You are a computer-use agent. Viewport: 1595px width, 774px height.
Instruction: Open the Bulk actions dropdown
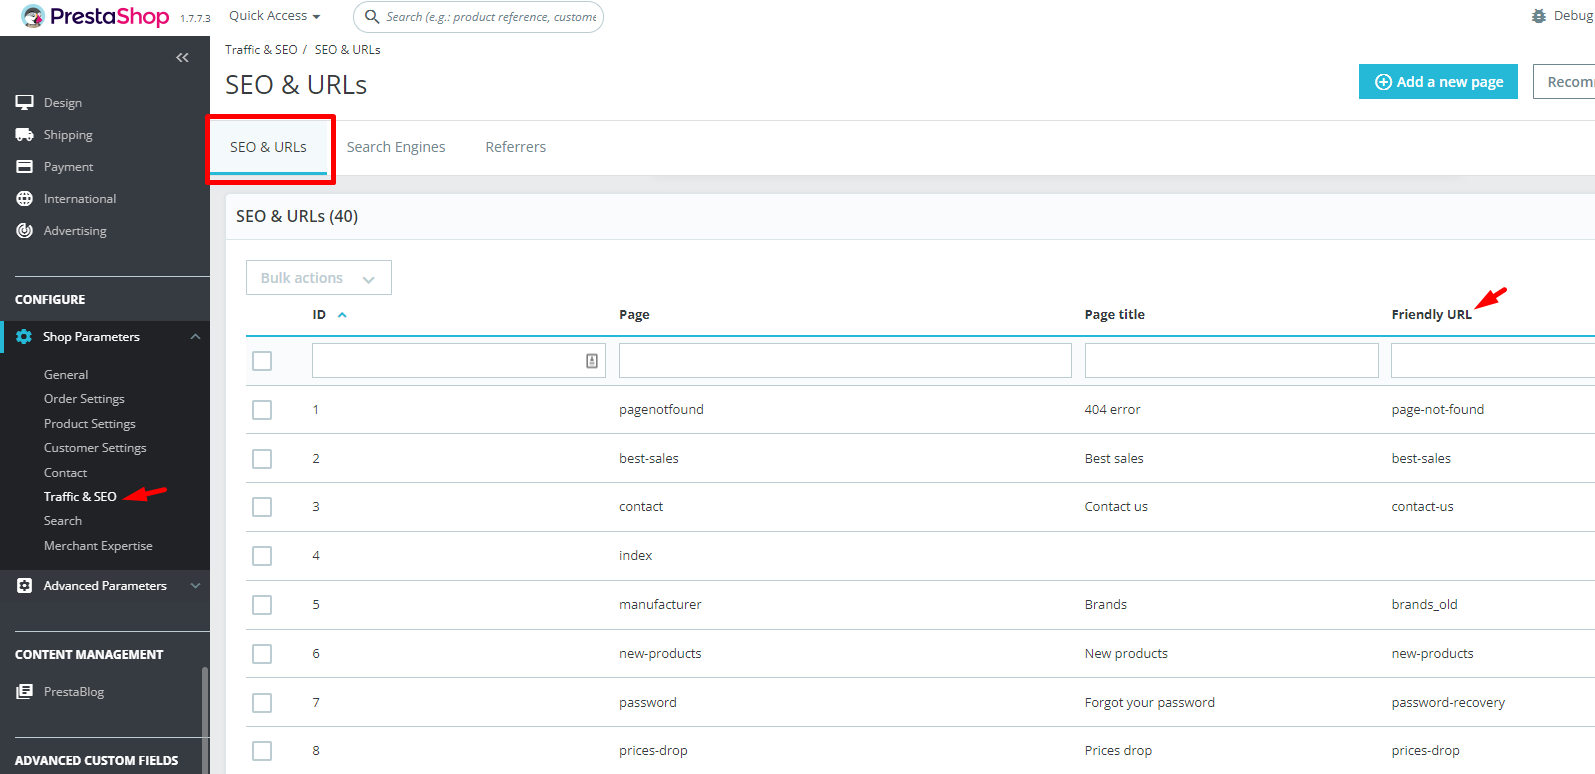click(x=318, y=278)
